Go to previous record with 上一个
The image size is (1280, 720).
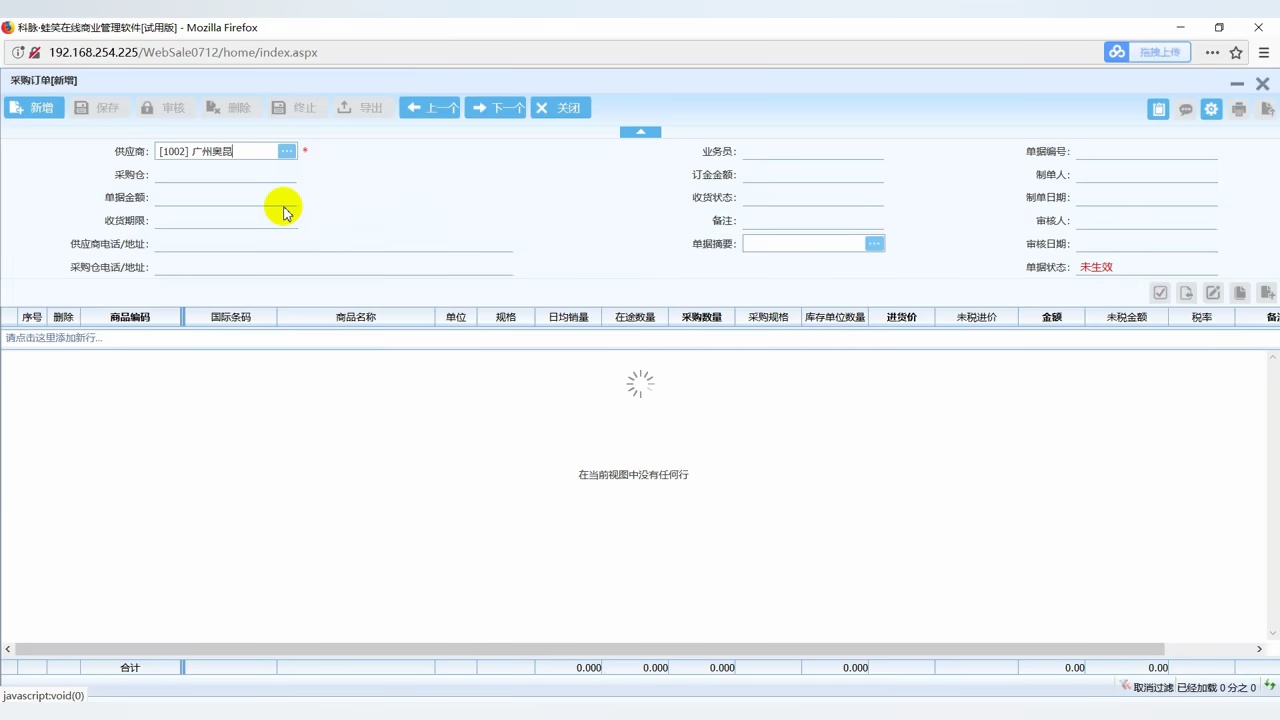(430, 108)
